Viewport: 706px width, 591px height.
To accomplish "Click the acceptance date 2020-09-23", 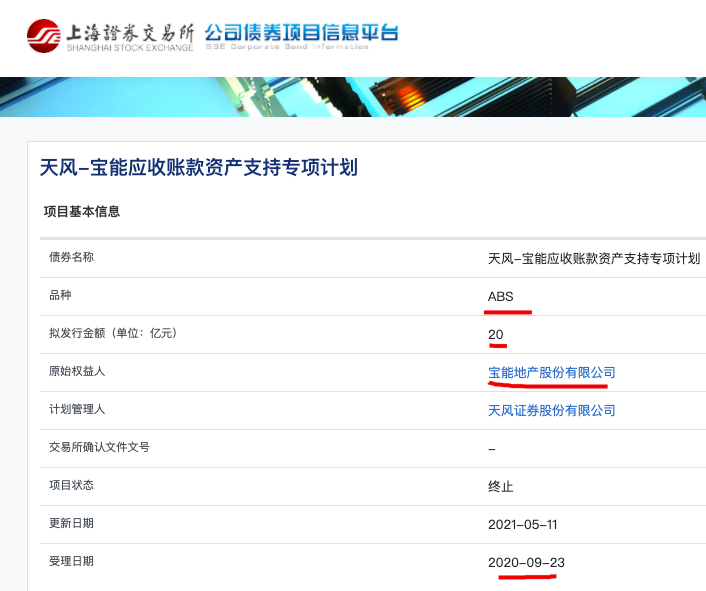I will [x=526, y=563].
